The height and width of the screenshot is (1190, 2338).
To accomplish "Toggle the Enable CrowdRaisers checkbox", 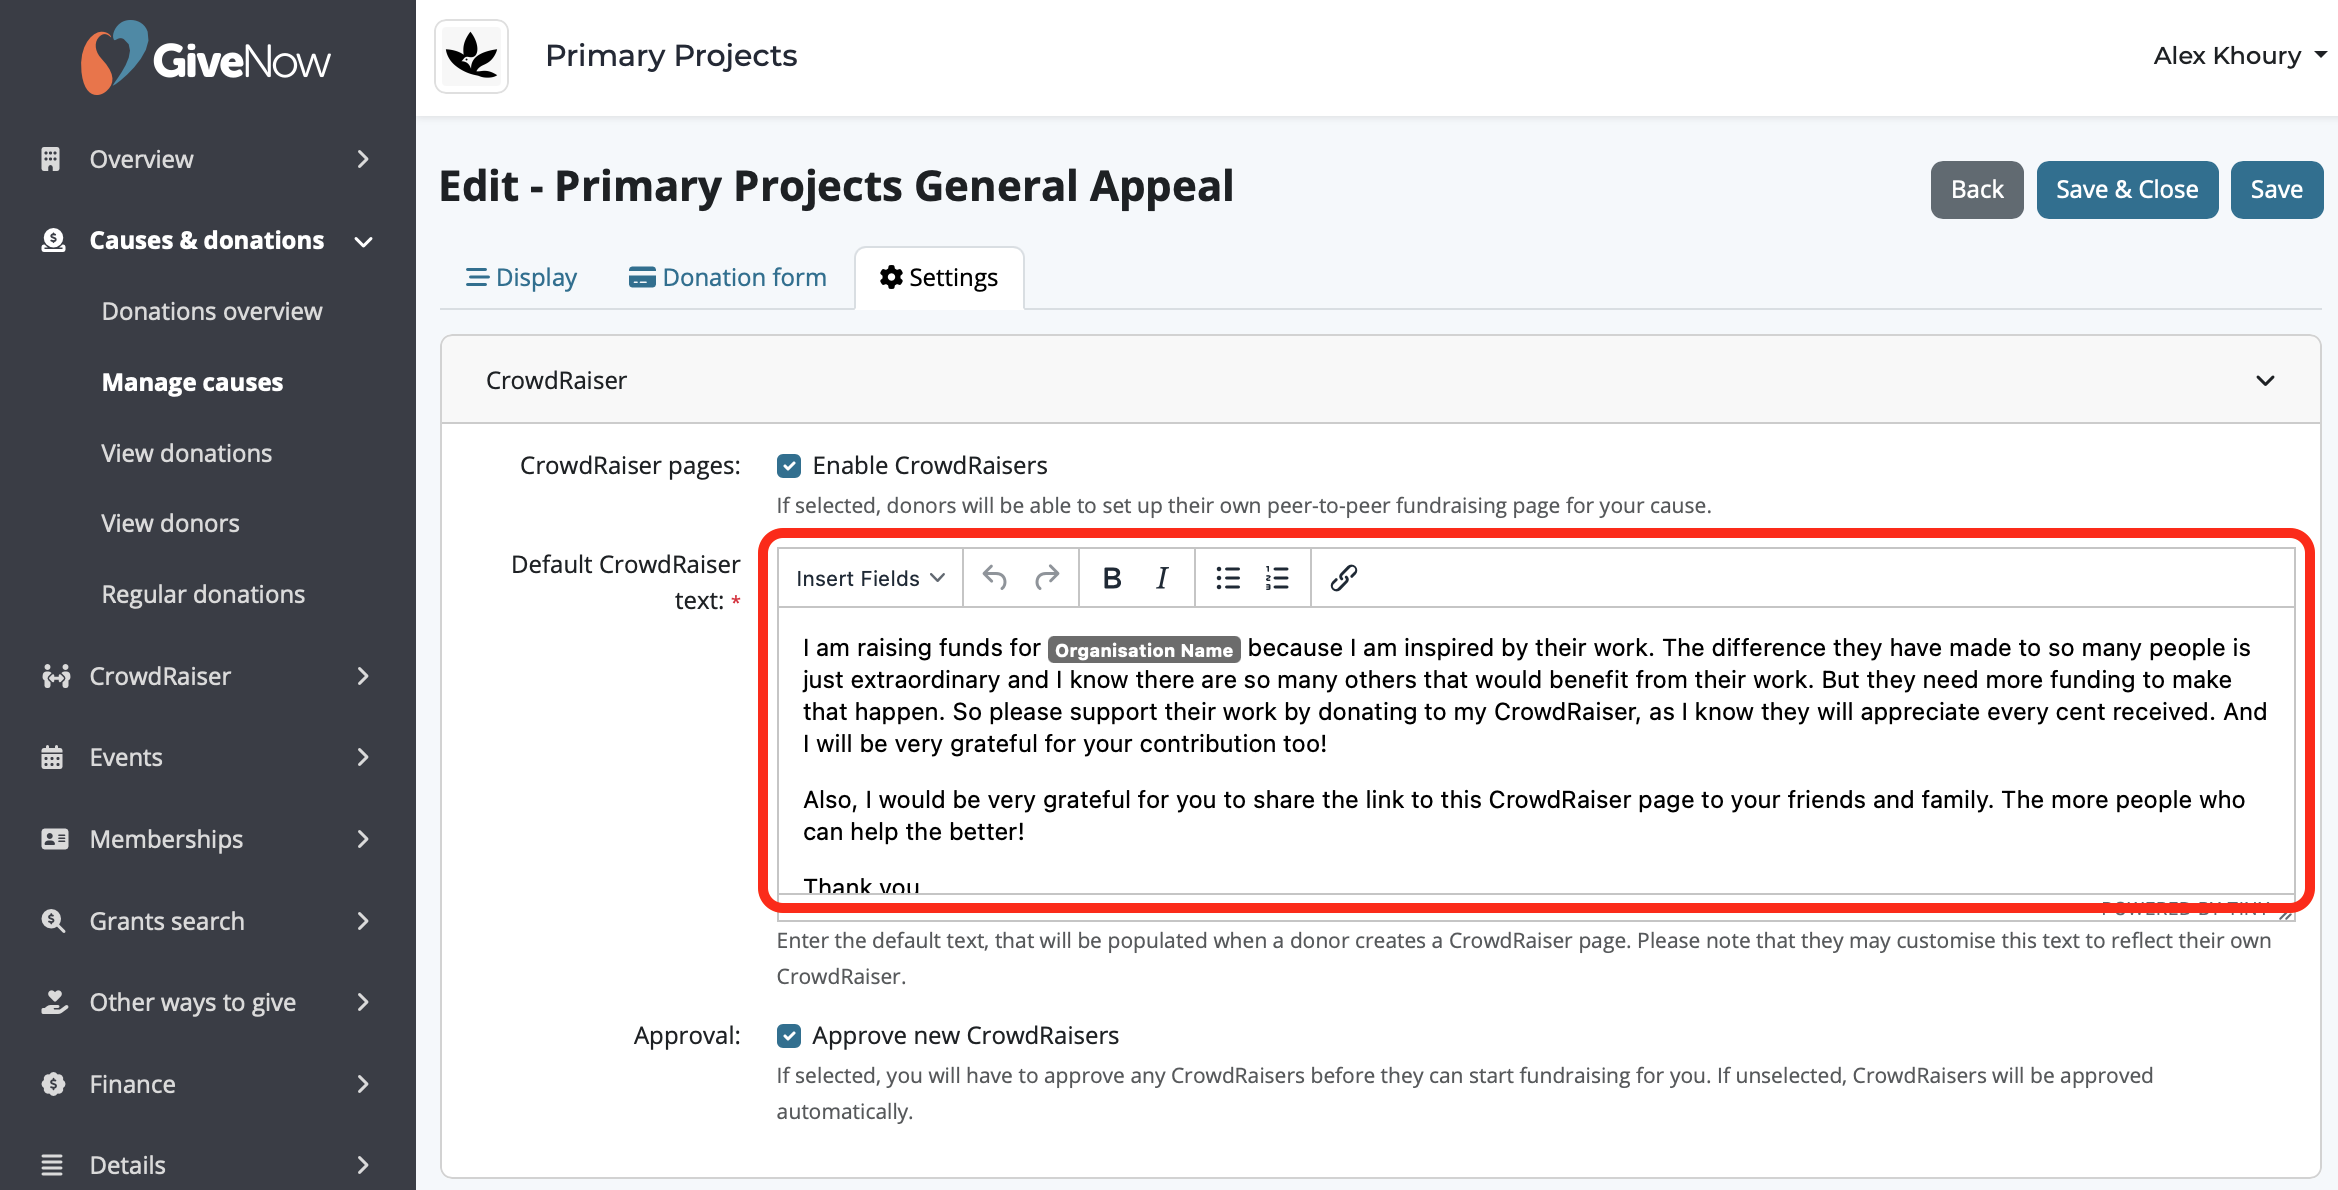I will click(789, 466).
